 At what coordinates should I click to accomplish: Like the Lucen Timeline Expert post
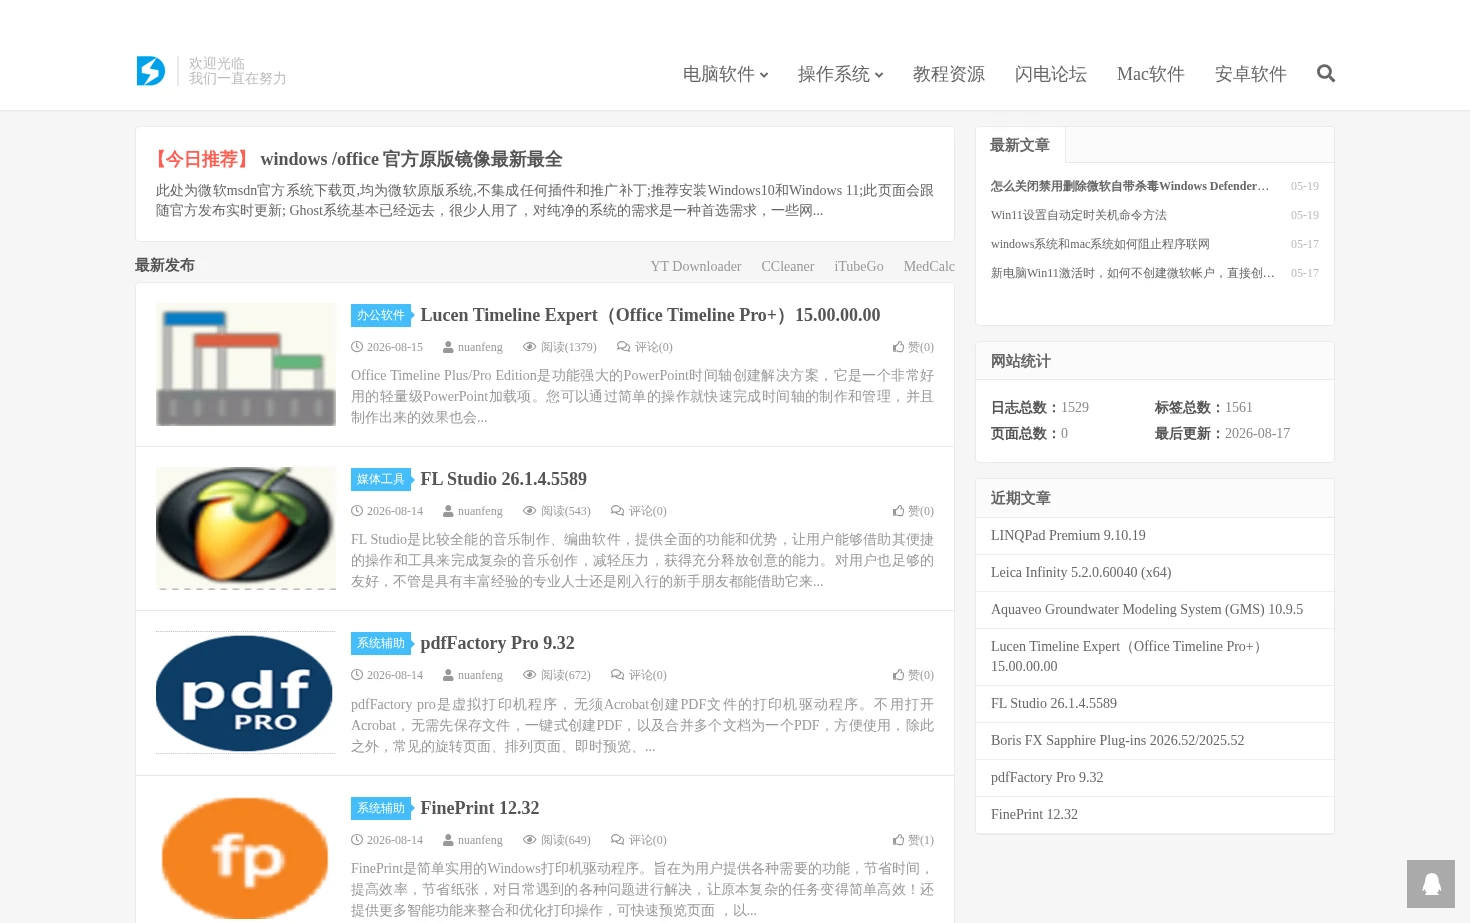(x=913, y=347)
